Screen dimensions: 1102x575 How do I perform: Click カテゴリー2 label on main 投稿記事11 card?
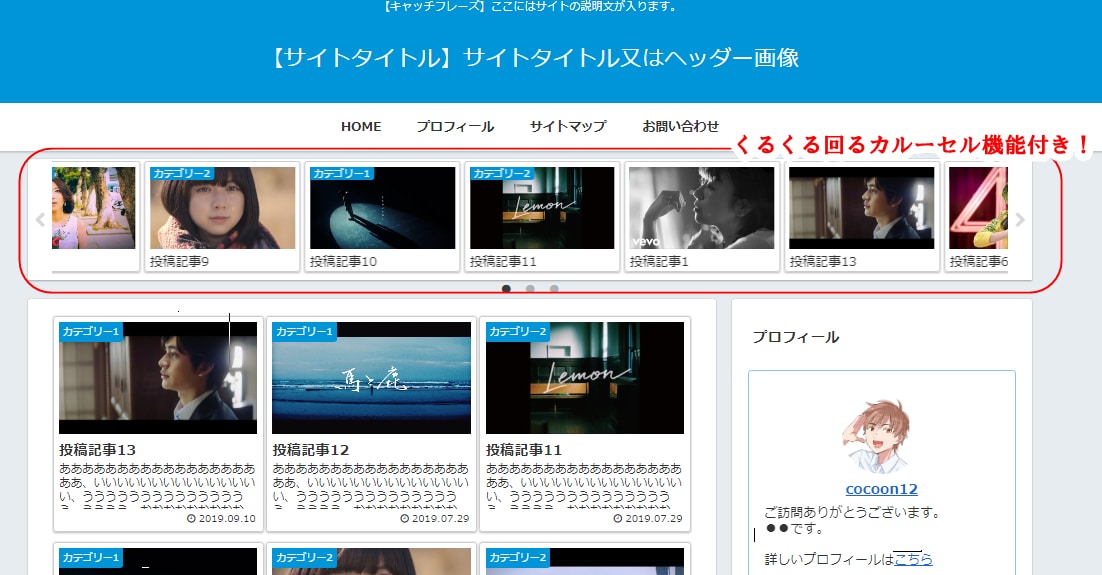point(518,331)
